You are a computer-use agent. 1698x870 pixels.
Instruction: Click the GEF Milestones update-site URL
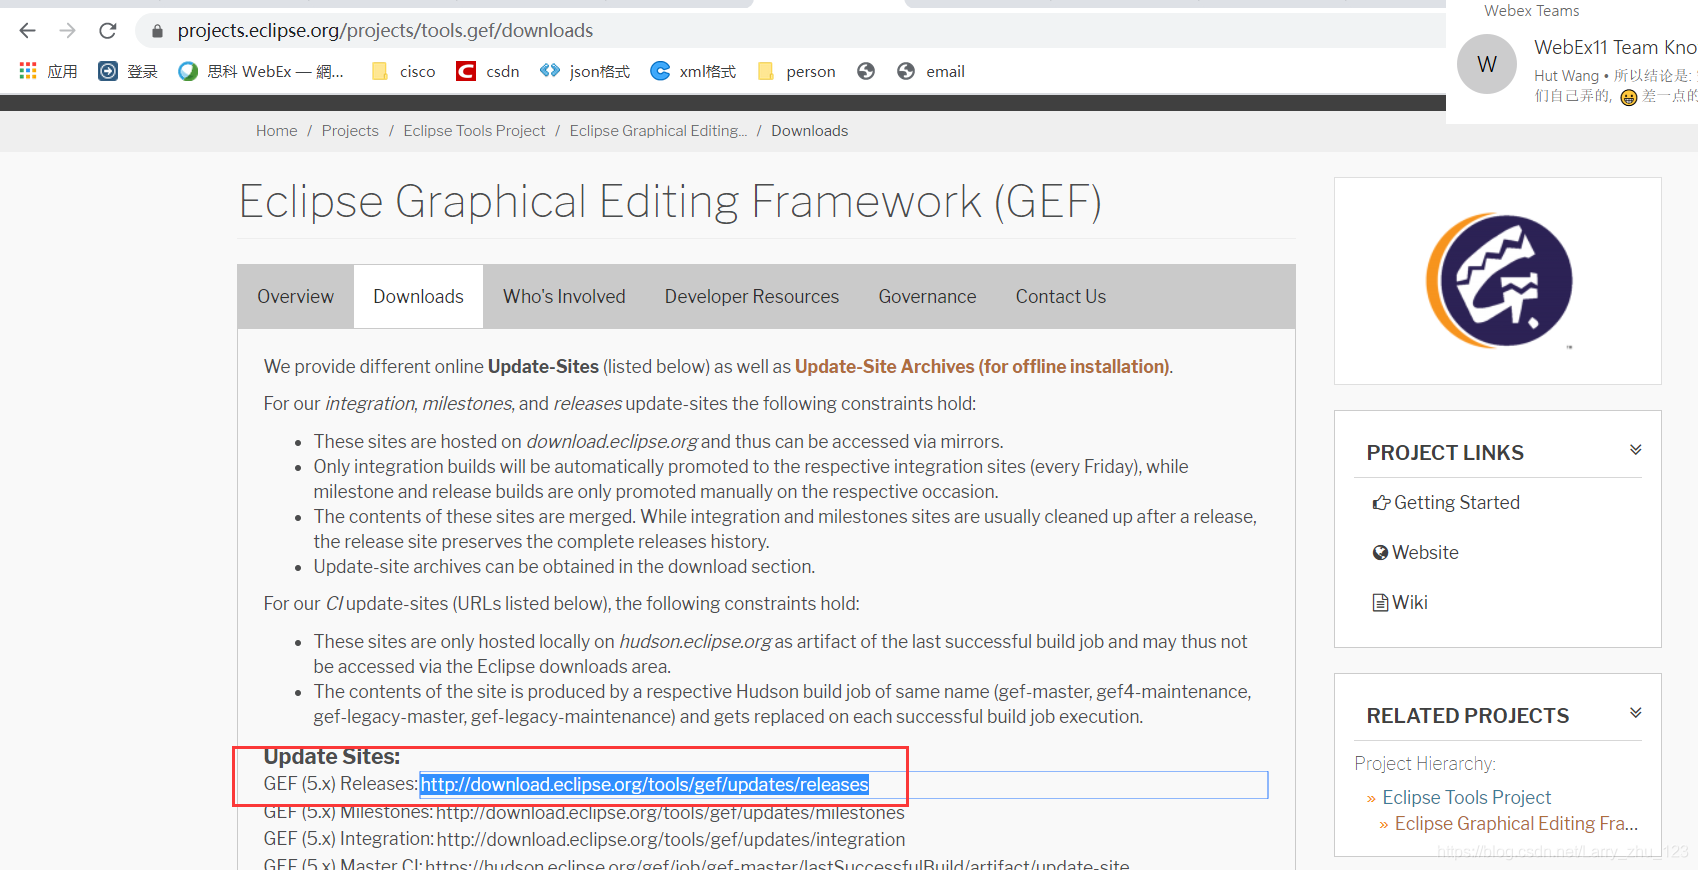[670, 813]
